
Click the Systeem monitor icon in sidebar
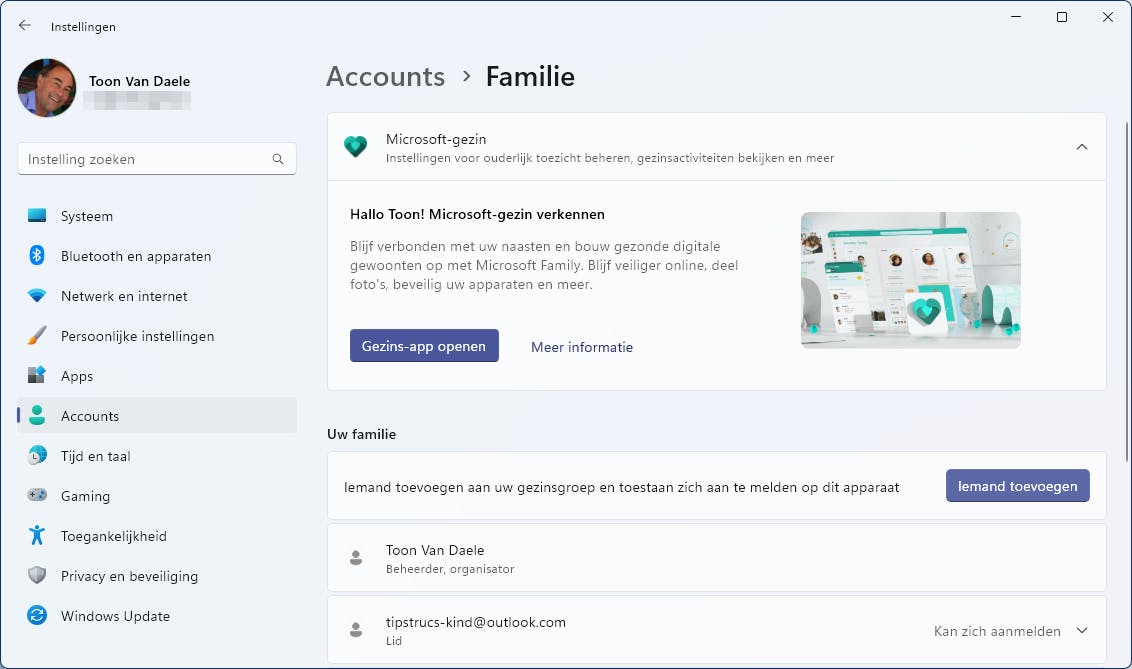pyautogui.click(x=37, y=216)
